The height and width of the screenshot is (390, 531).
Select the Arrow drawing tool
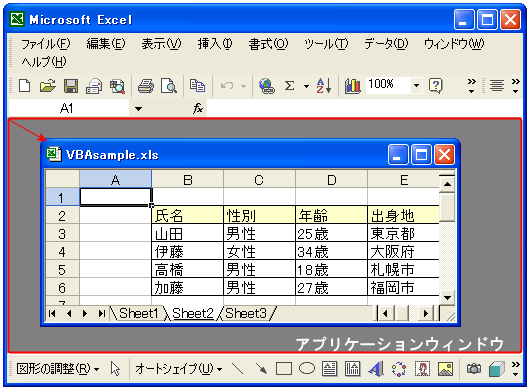pos(261,369)
